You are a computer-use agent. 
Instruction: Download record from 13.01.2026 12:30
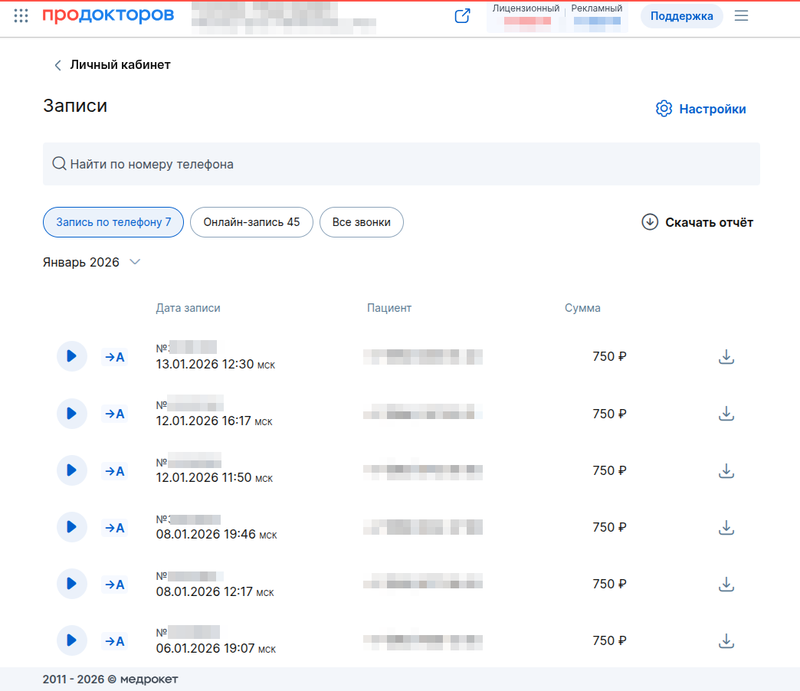(x=727, y=356)
